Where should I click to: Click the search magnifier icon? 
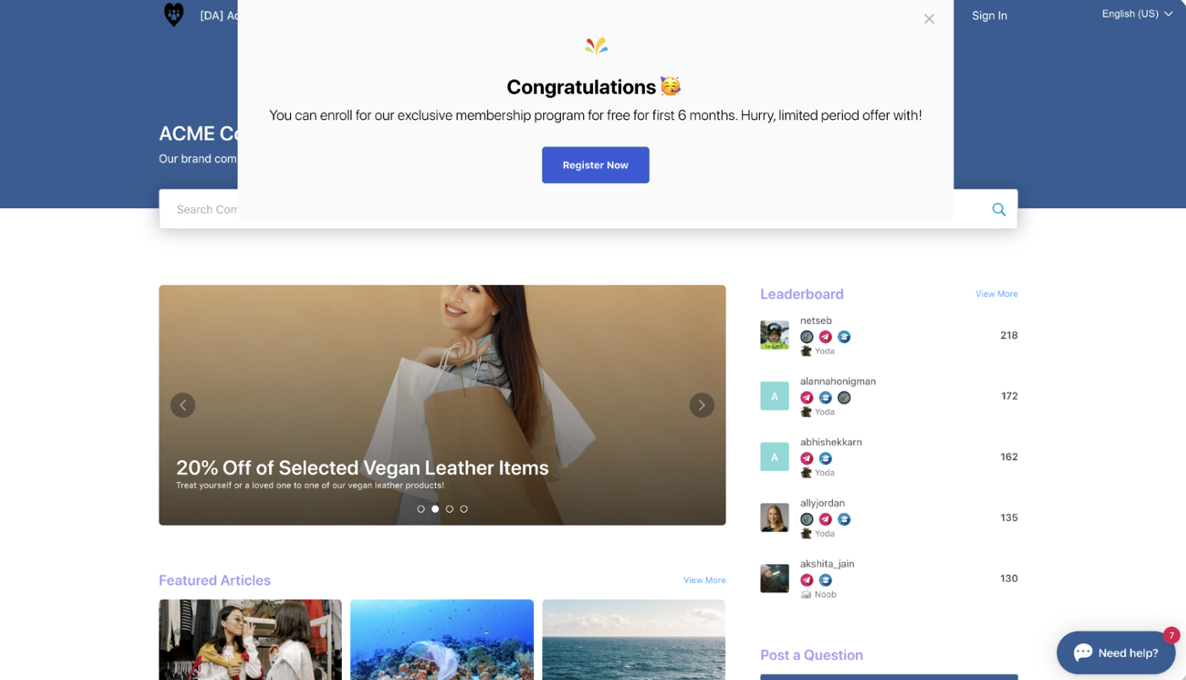pyautogui.click(x=998, y=210)
